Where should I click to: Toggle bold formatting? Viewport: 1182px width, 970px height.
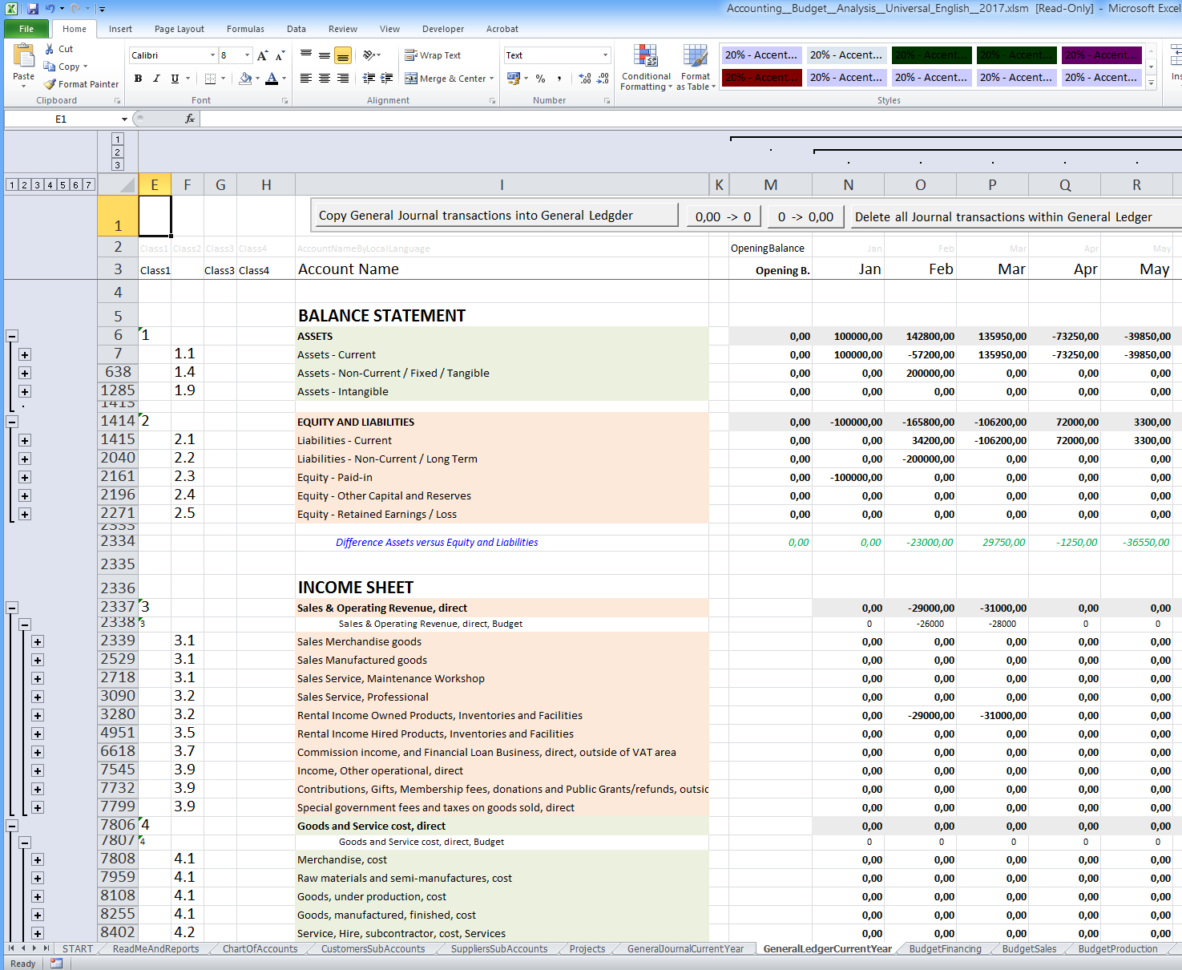click(139, 78)
